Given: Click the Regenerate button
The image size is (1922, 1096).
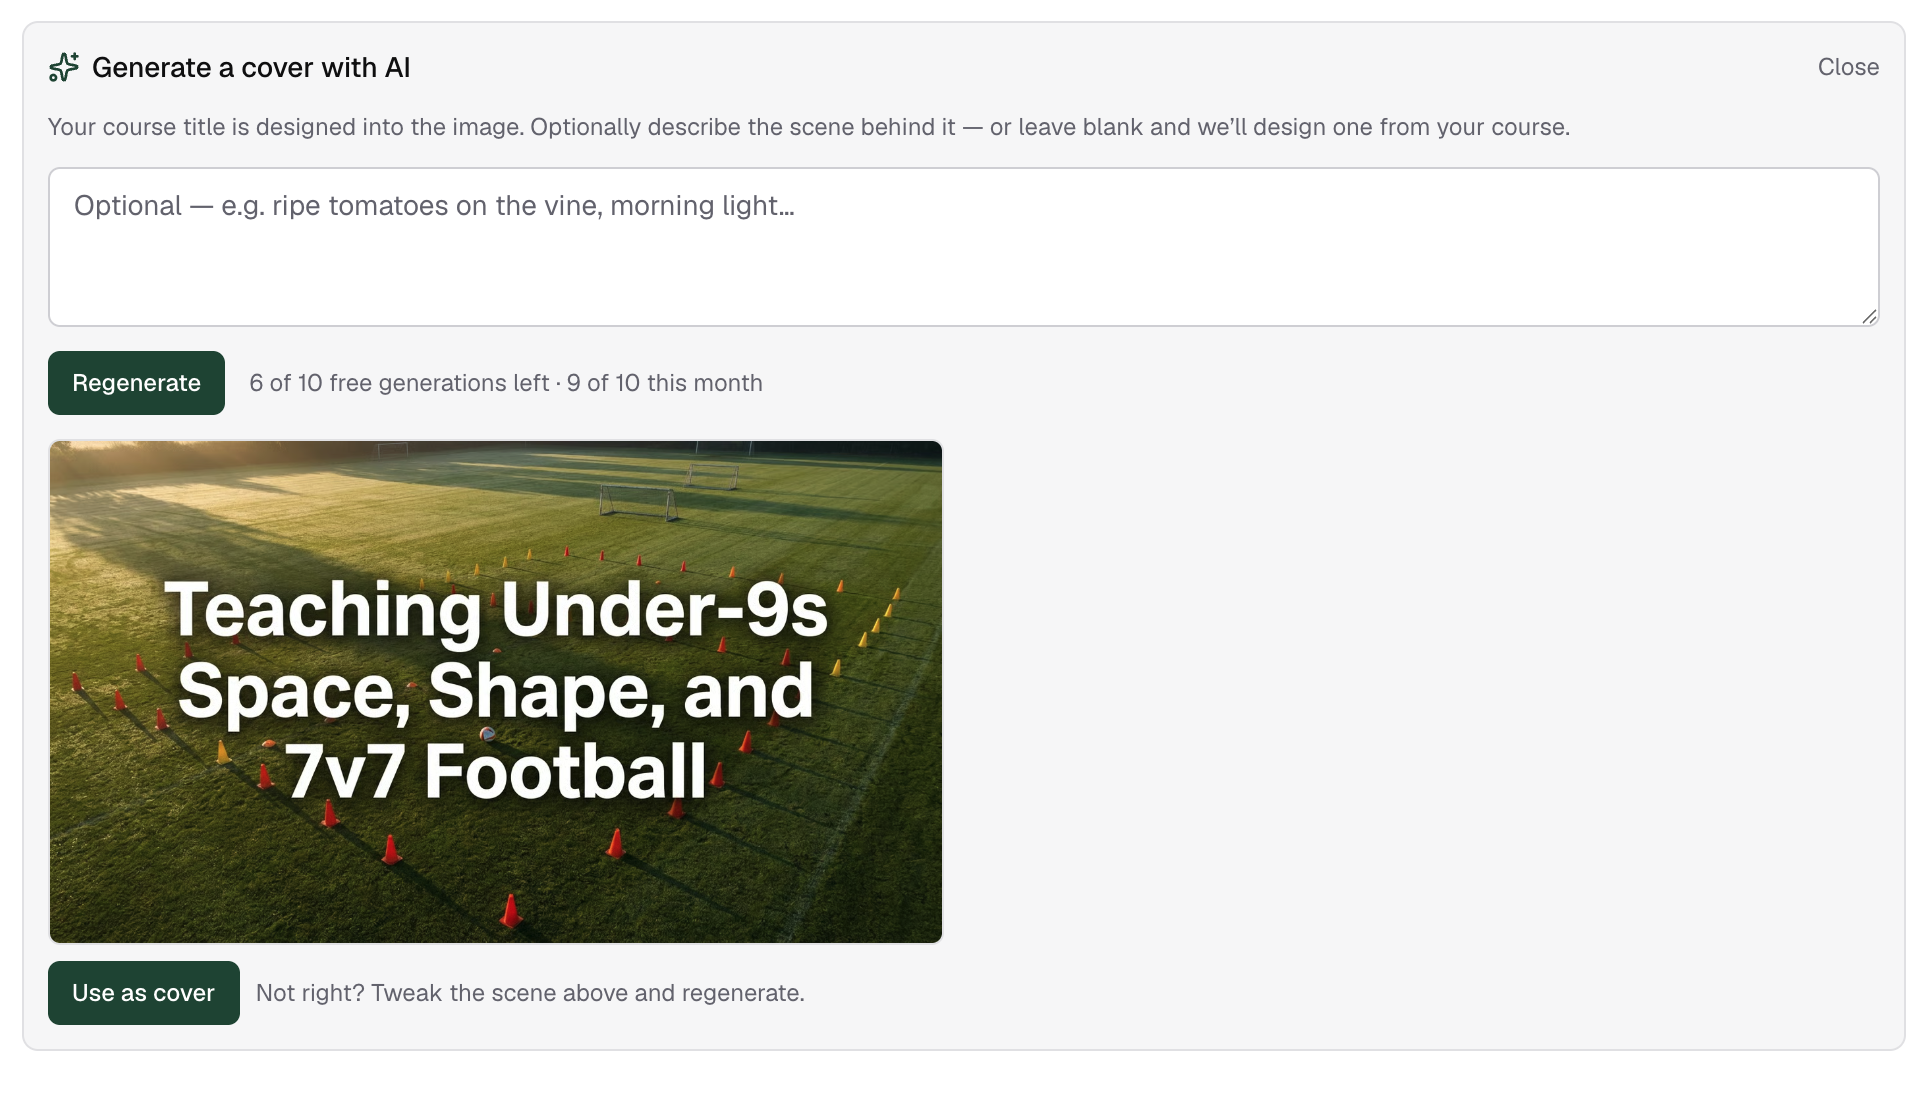Looking at the screenshot, I should 136,383.
